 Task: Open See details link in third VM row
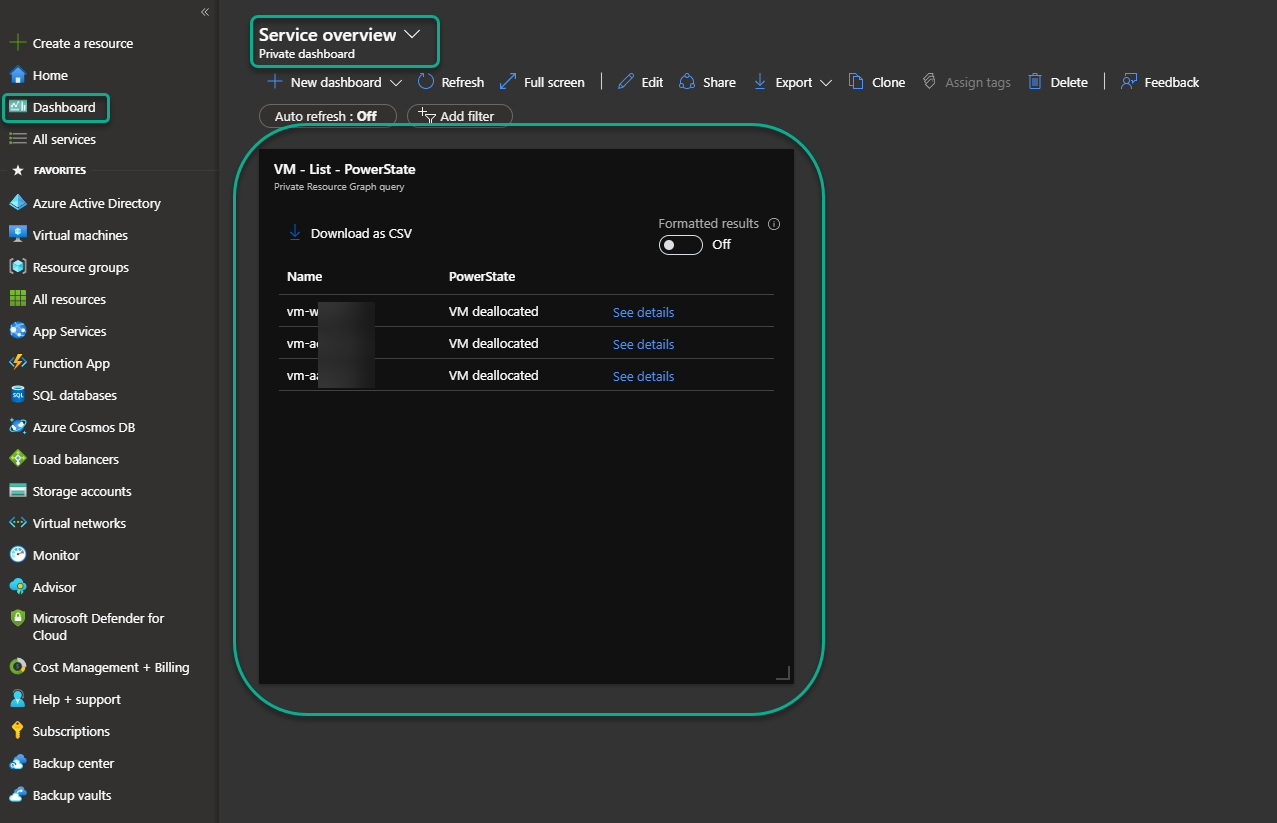(x=643, y=376)
